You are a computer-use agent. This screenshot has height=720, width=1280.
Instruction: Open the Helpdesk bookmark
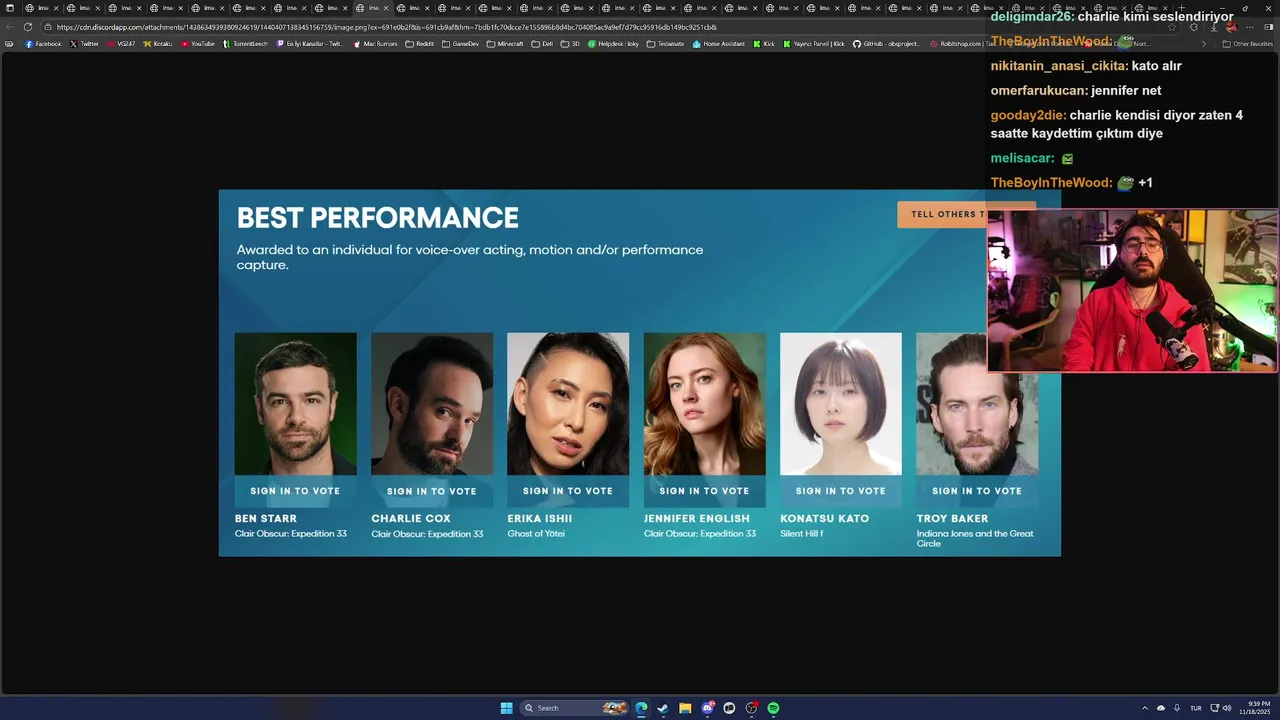click(x=614, y=44)
